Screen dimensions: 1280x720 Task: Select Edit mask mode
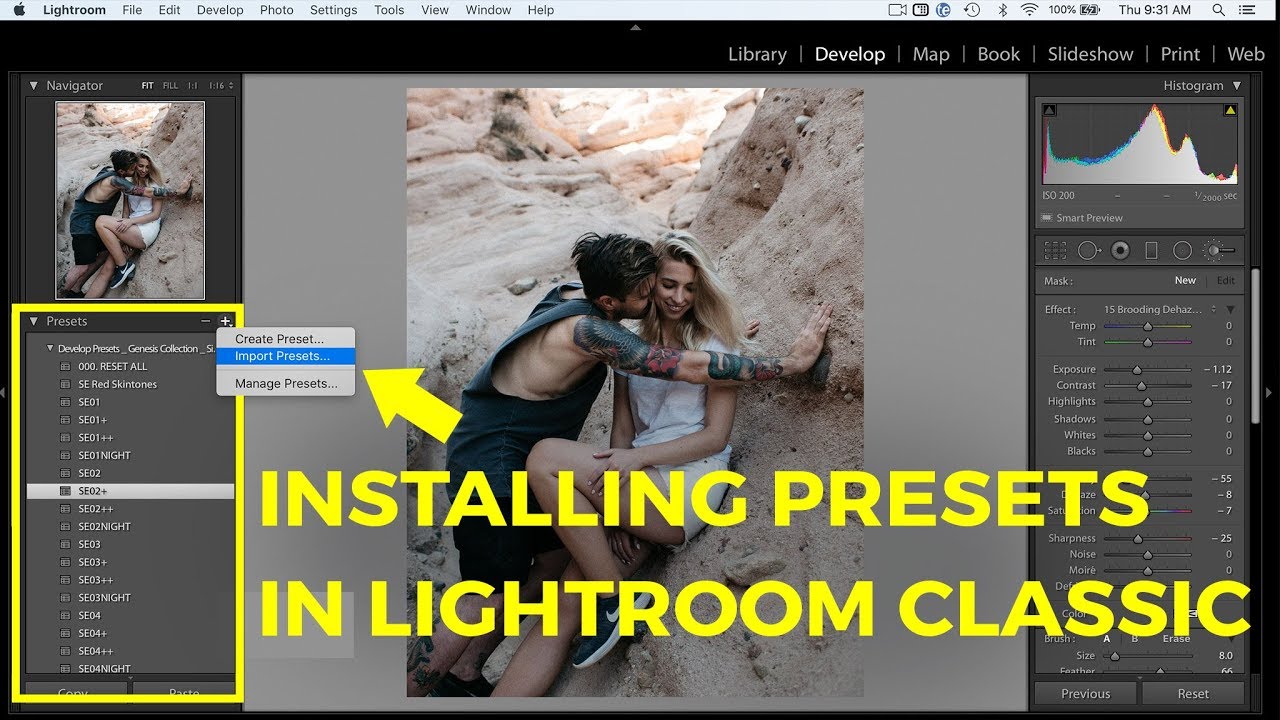coord(1225,281)
